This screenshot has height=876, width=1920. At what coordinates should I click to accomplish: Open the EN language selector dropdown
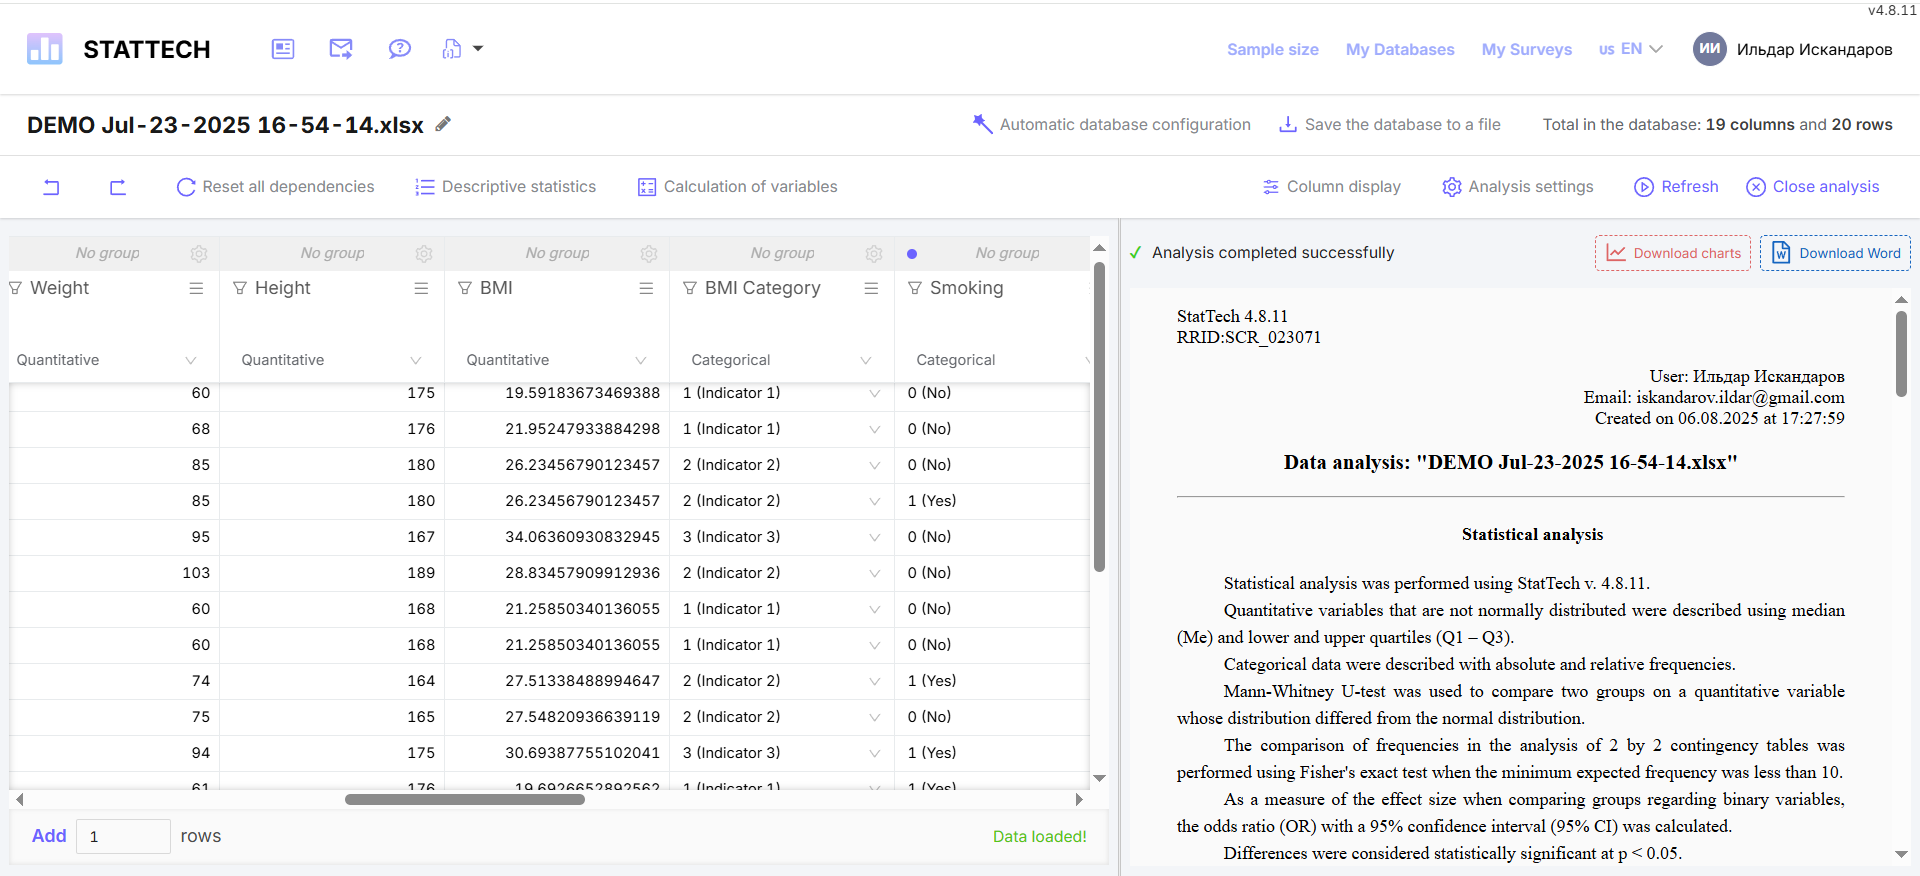tap(1631, 49)
